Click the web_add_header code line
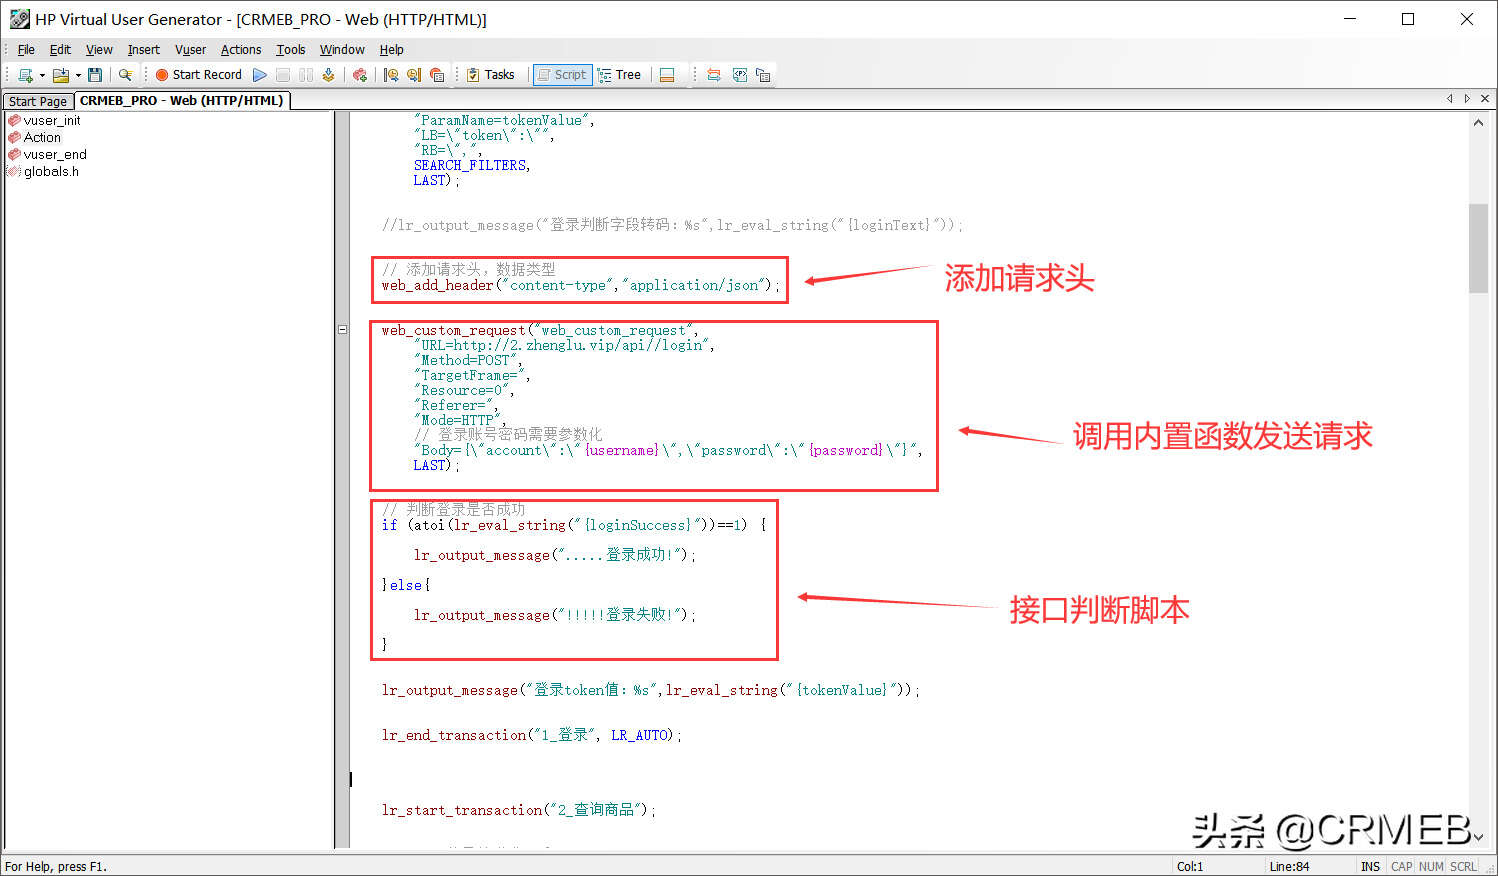 coord(579,285)
